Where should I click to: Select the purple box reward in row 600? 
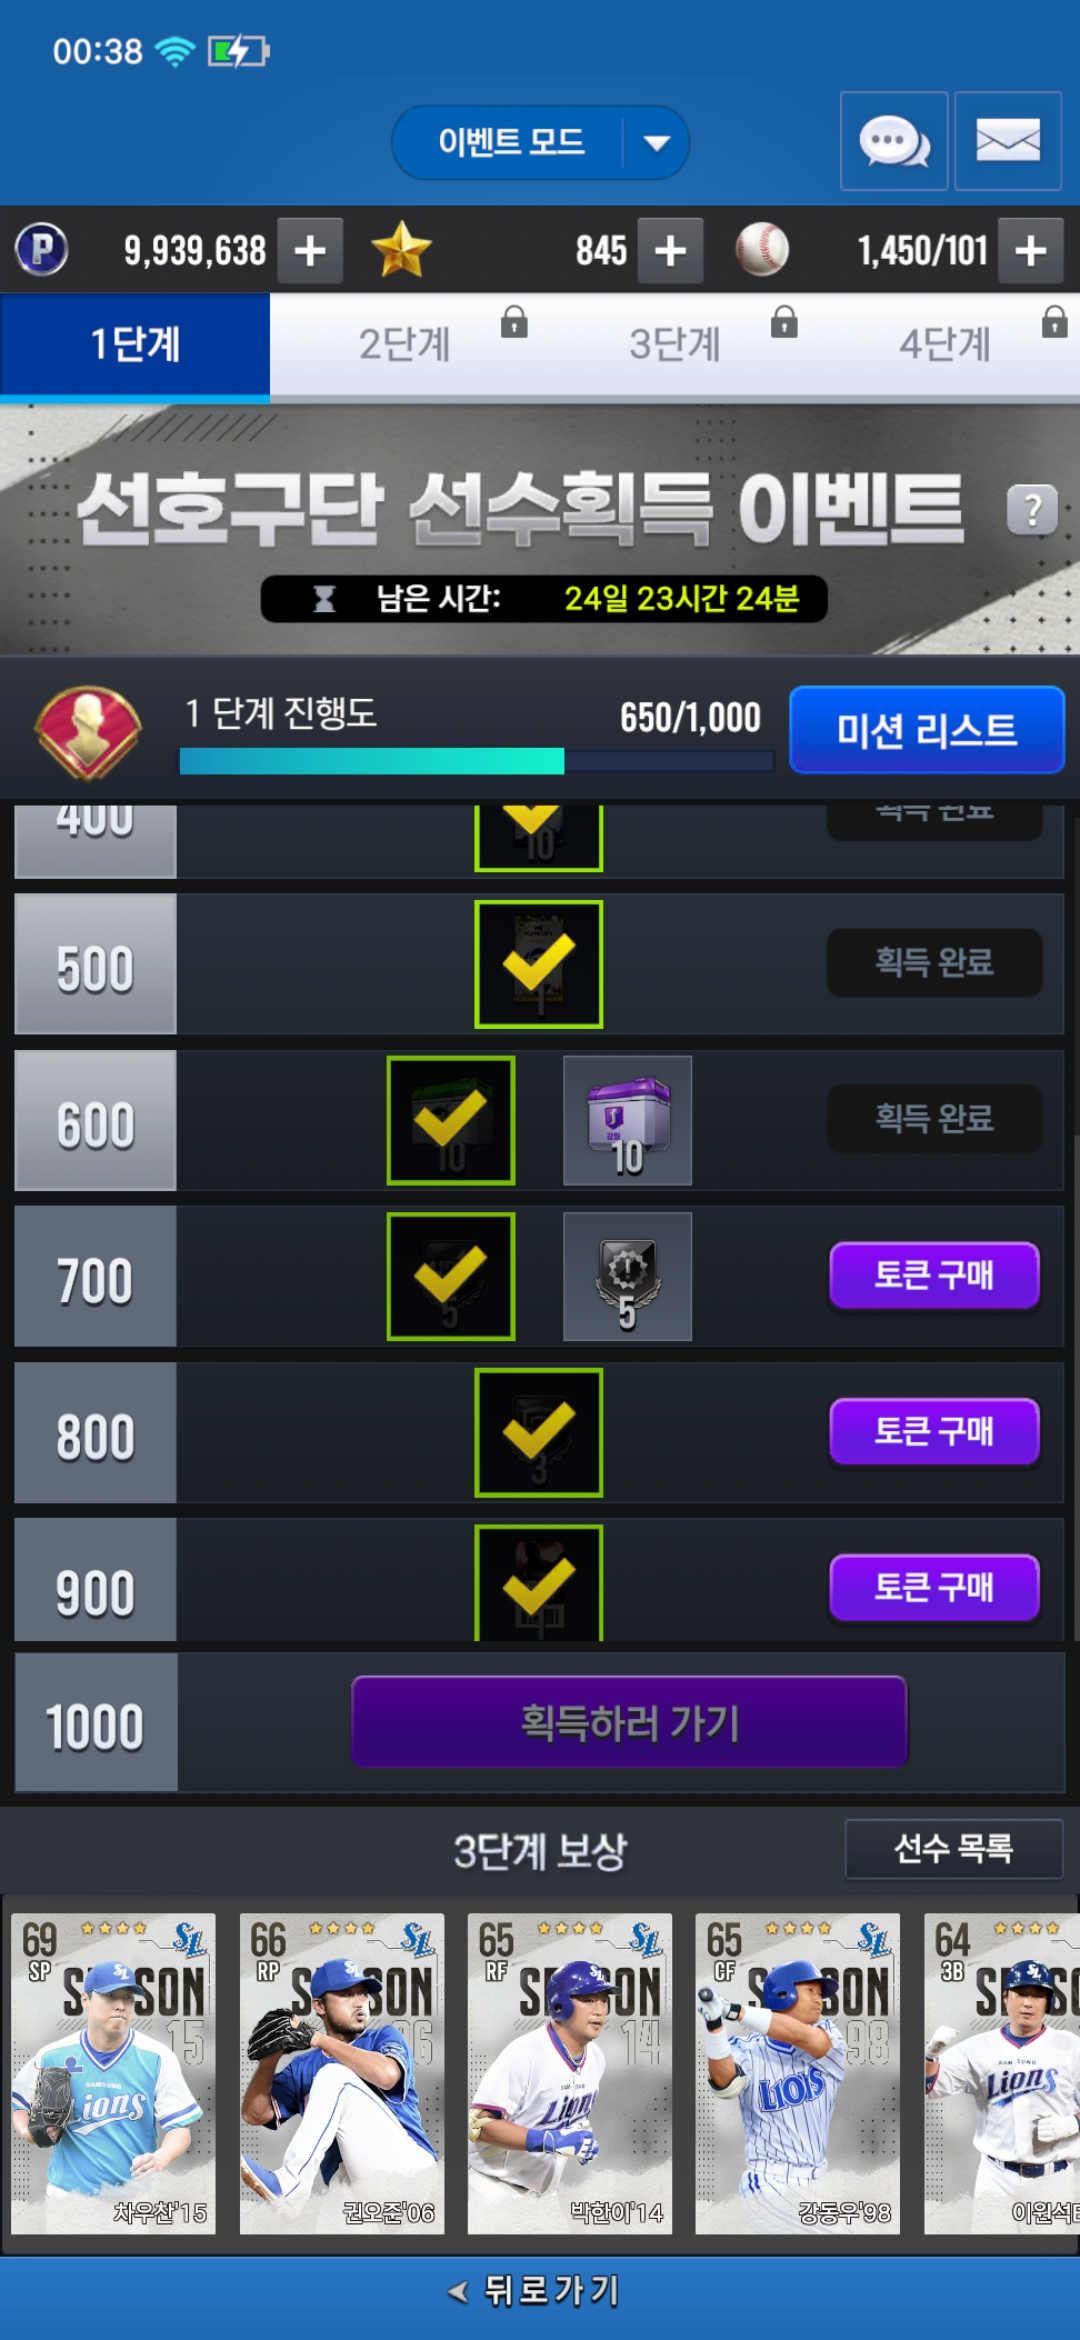click(627, 1121)
